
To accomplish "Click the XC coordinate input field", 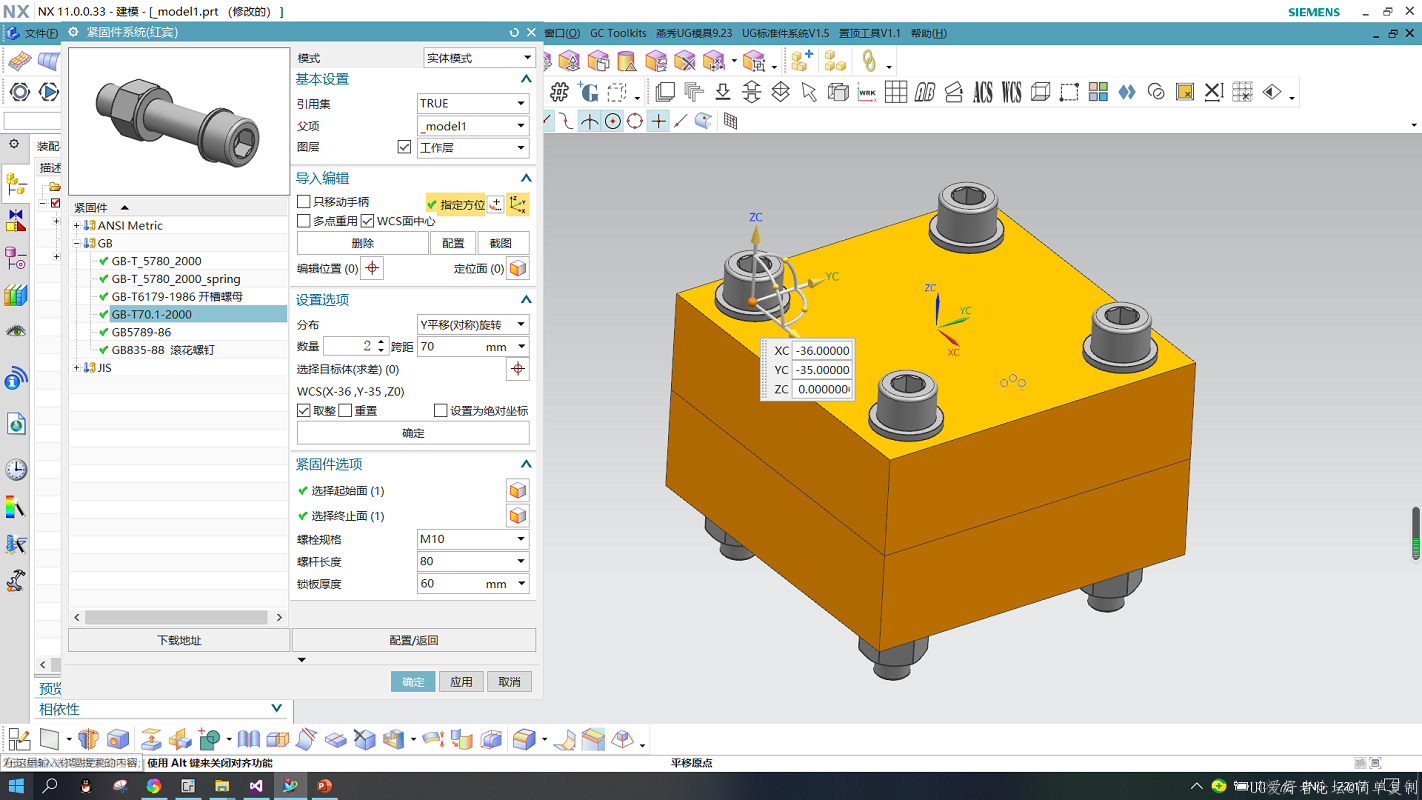I will coord(822,351).
